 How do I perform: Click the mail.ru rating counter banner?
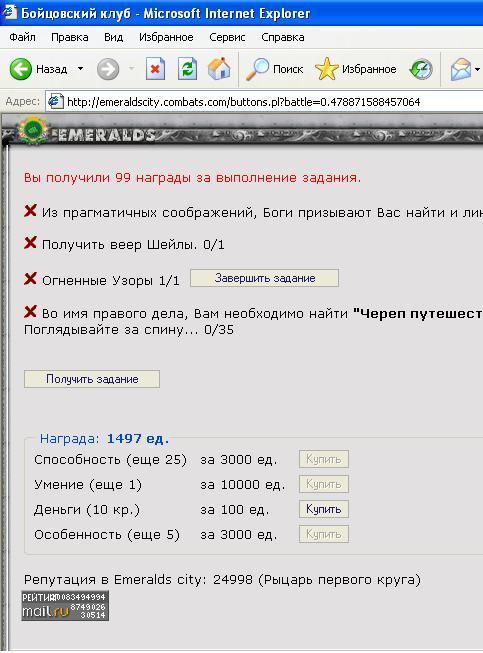pos(65,606)
